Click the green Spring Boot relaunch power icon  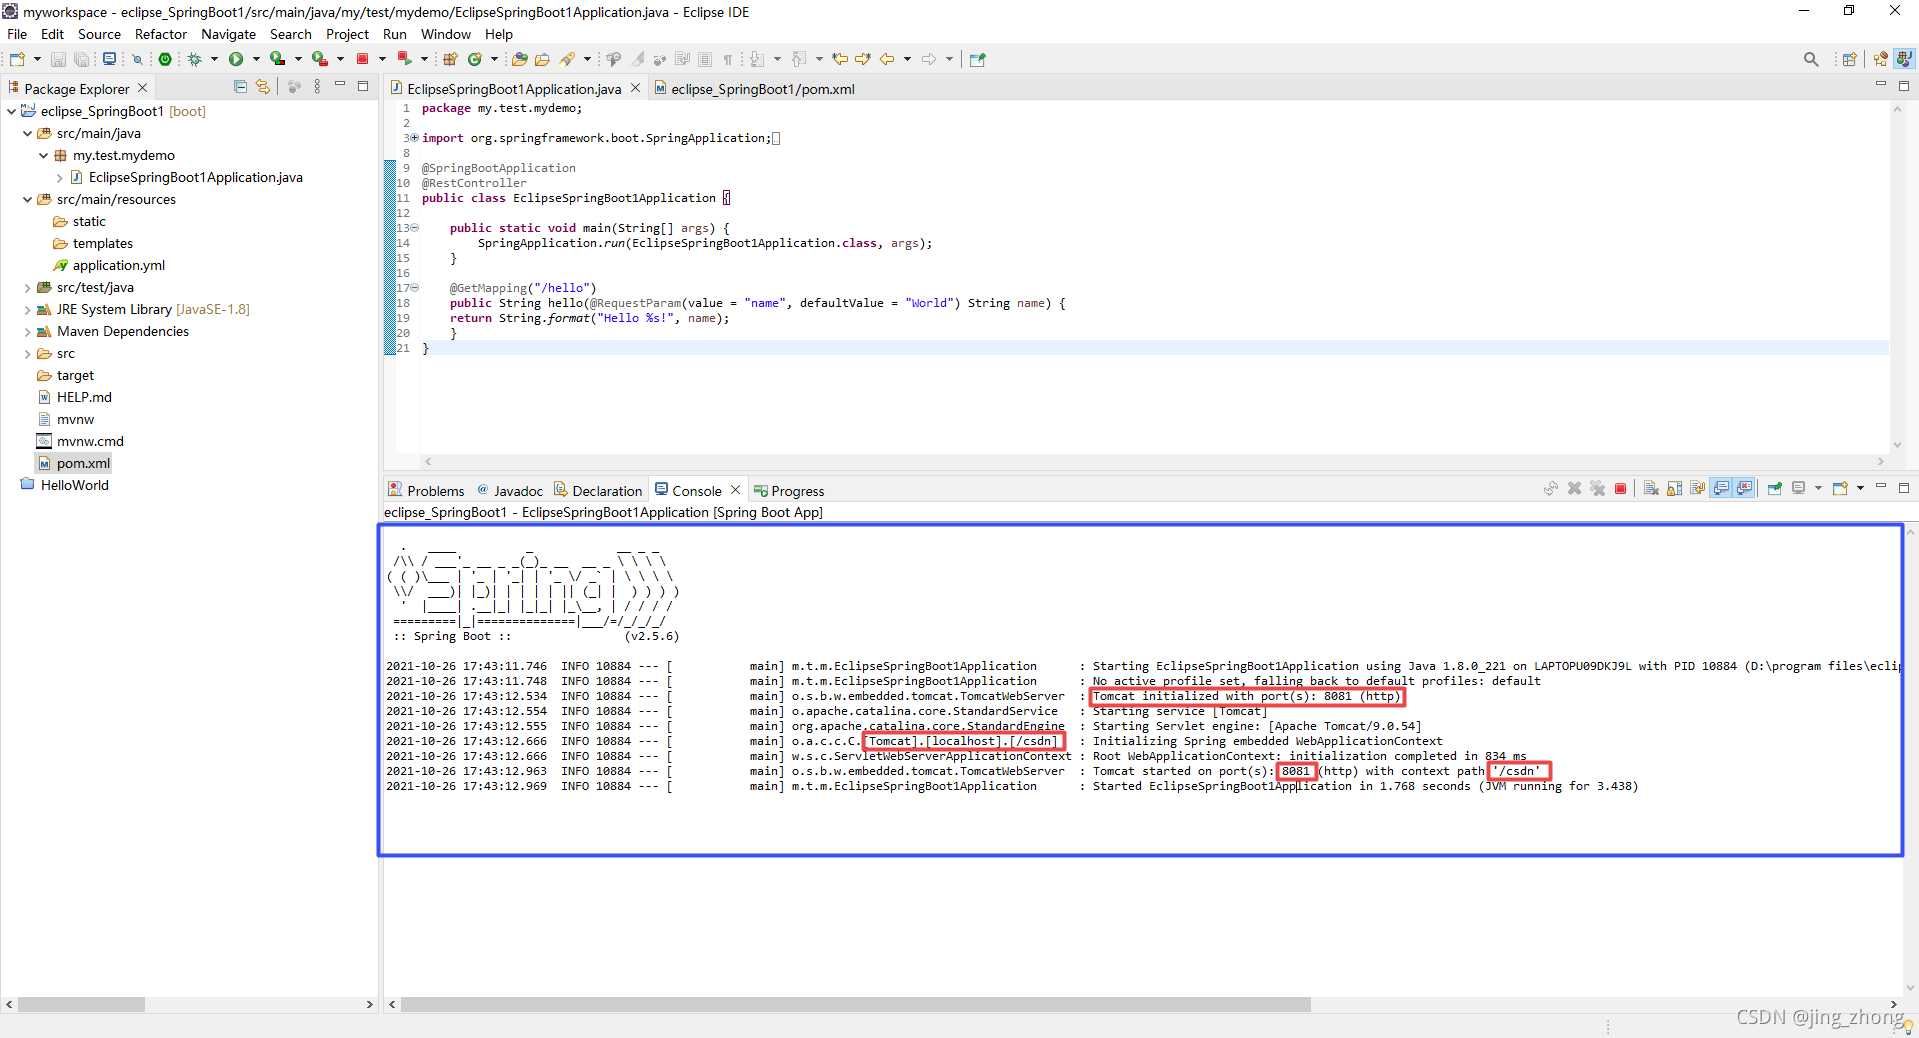coord(165,59)
